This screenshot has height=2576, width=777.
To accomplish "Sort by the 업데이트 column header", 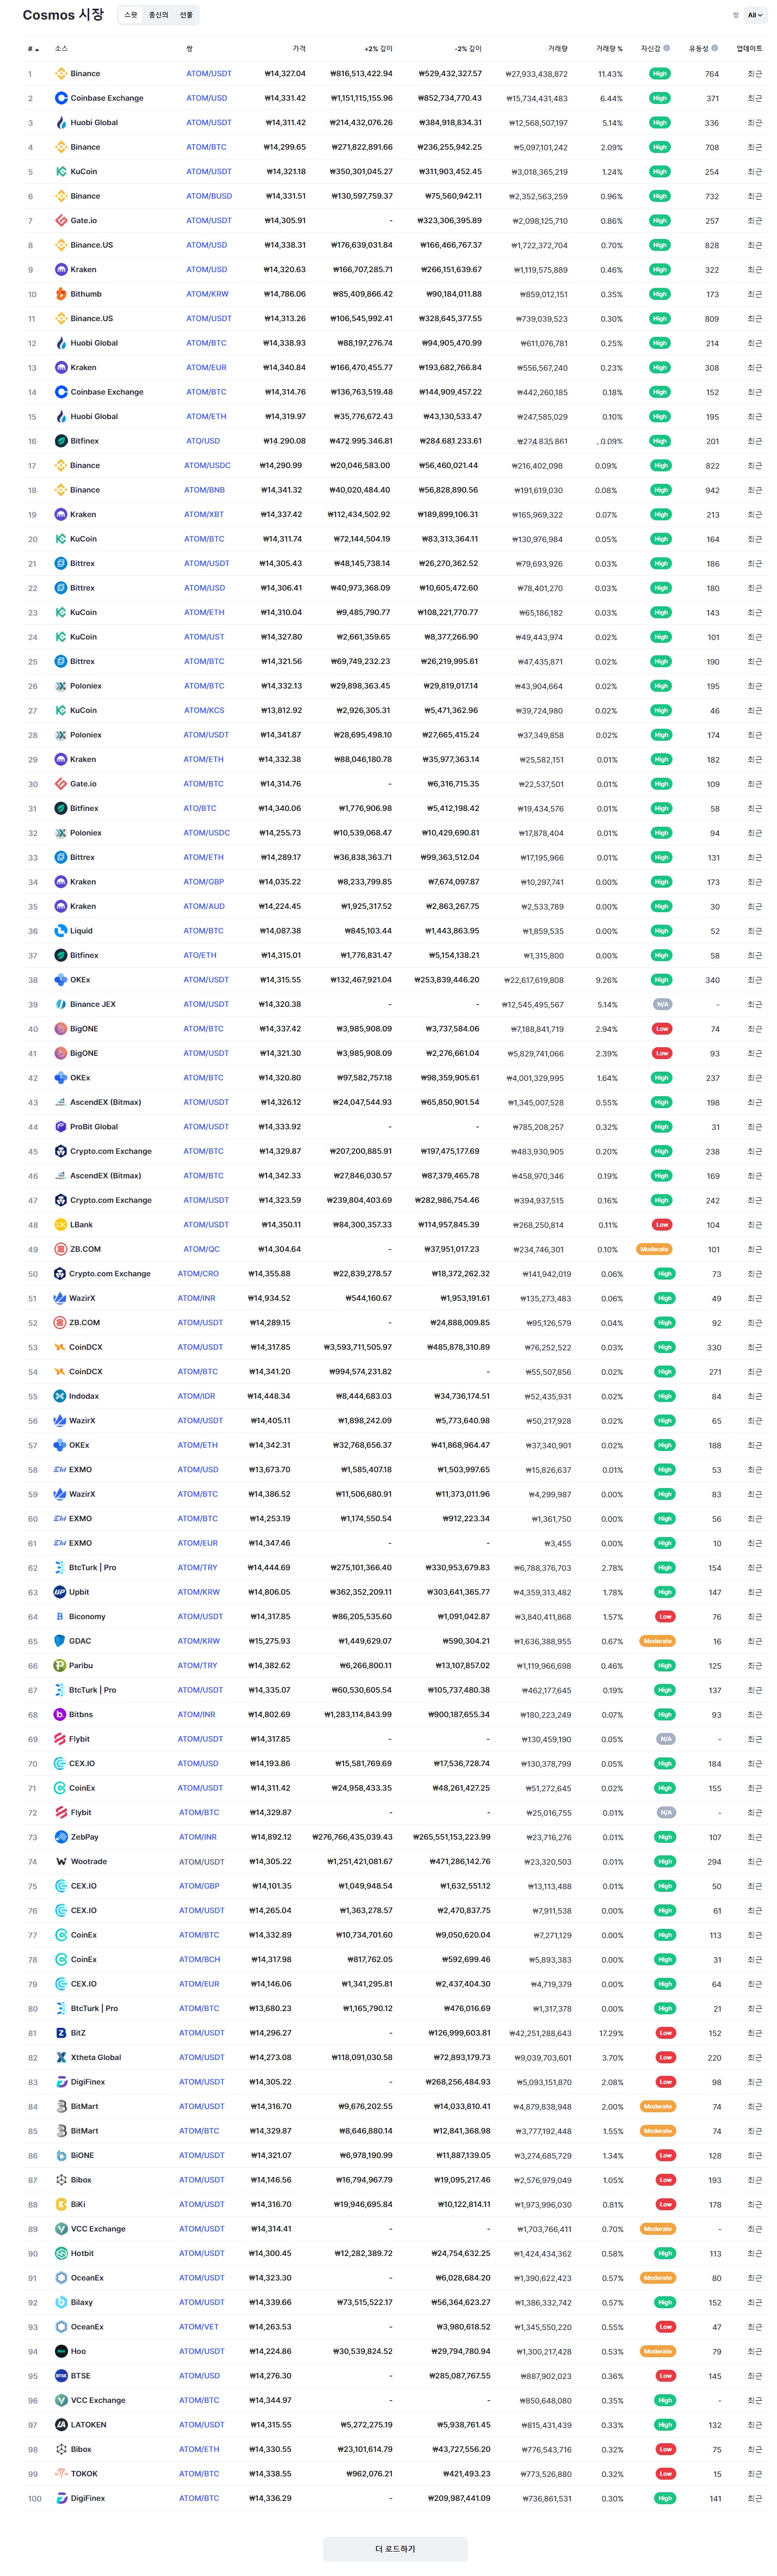I will coord(749,49).
